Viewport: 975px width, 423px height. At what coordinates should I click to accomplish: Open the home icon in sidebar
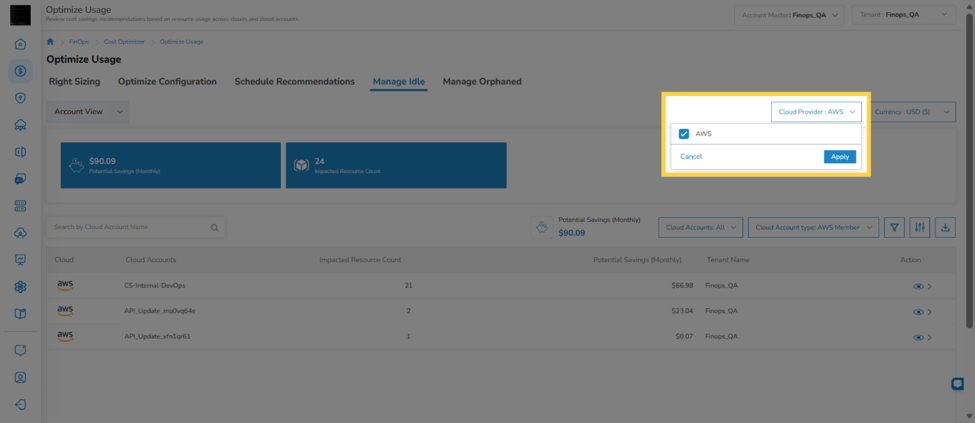(20, 44)
